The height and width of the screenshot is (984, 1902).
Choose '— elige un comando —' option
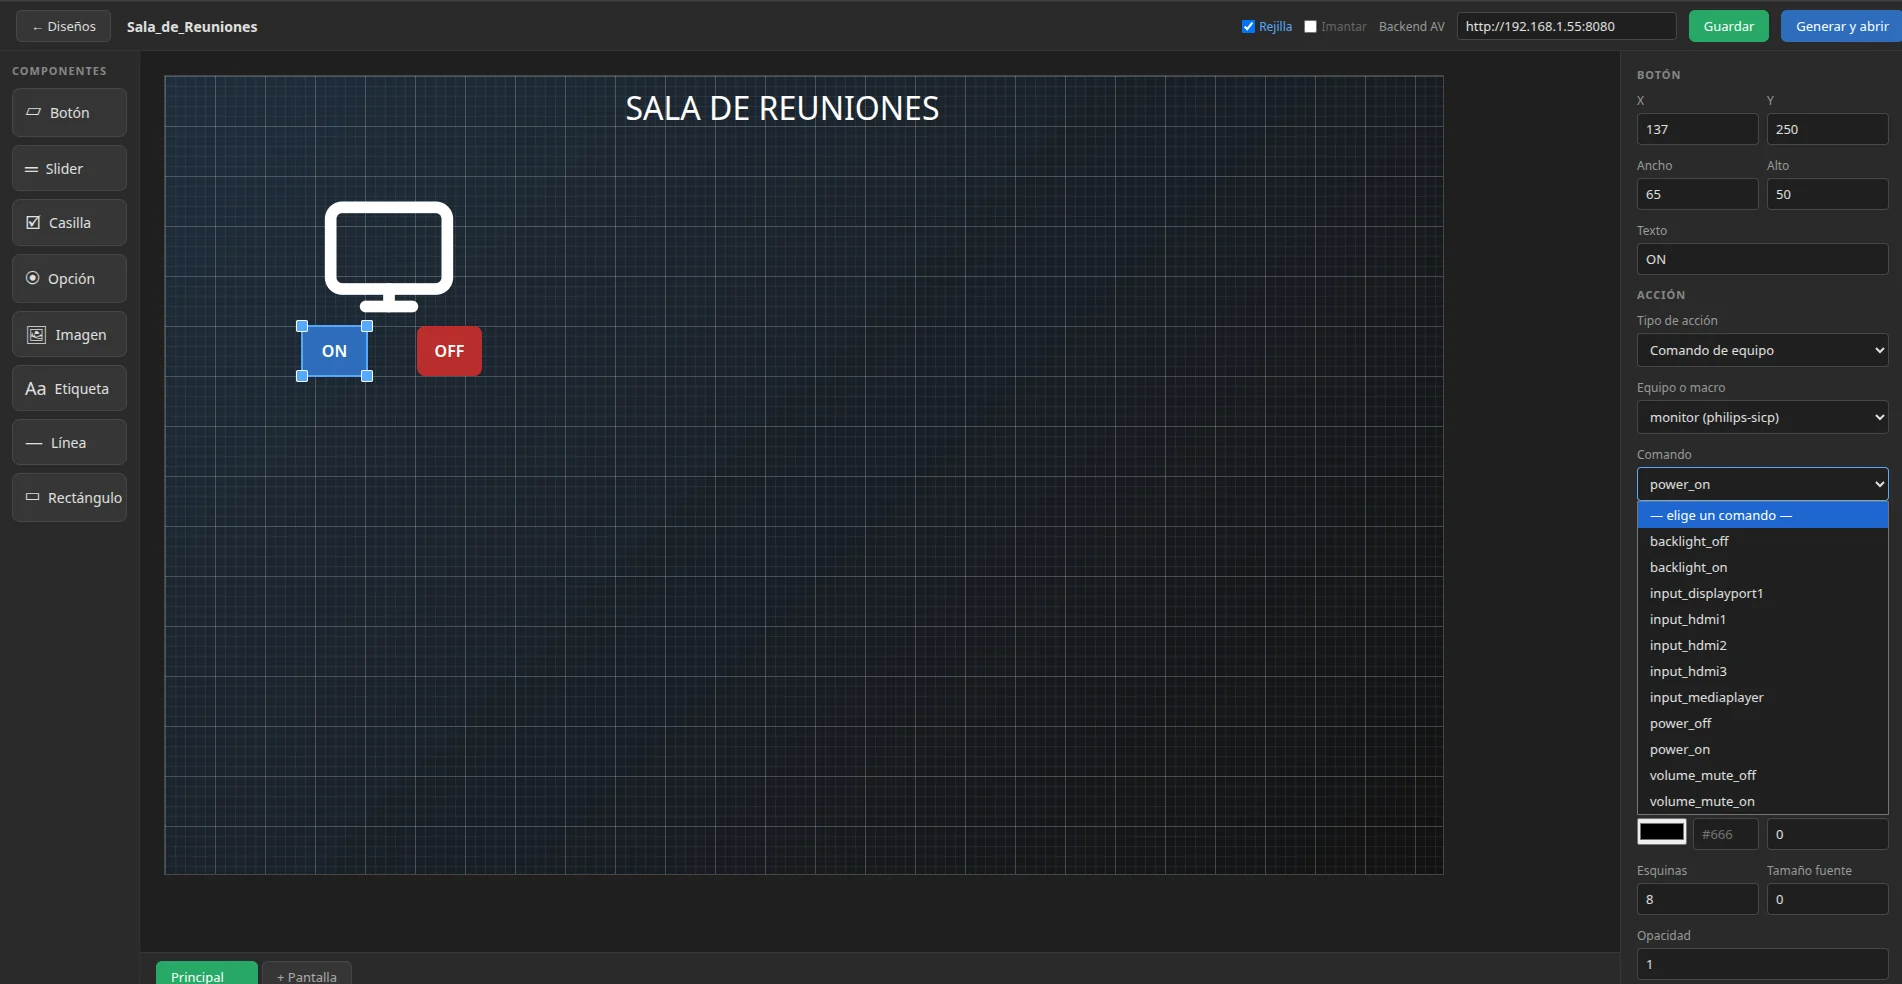click(x=1762, y=515)
